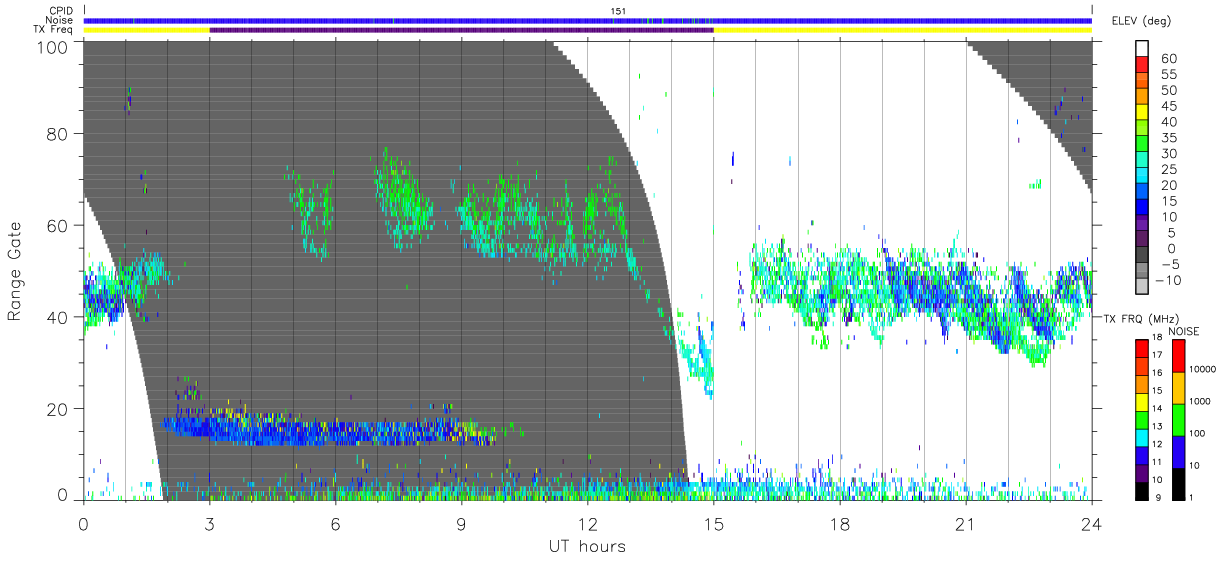Click the '12' tick on UT hours axis
1228x567 pixels.
coord(587,522)
